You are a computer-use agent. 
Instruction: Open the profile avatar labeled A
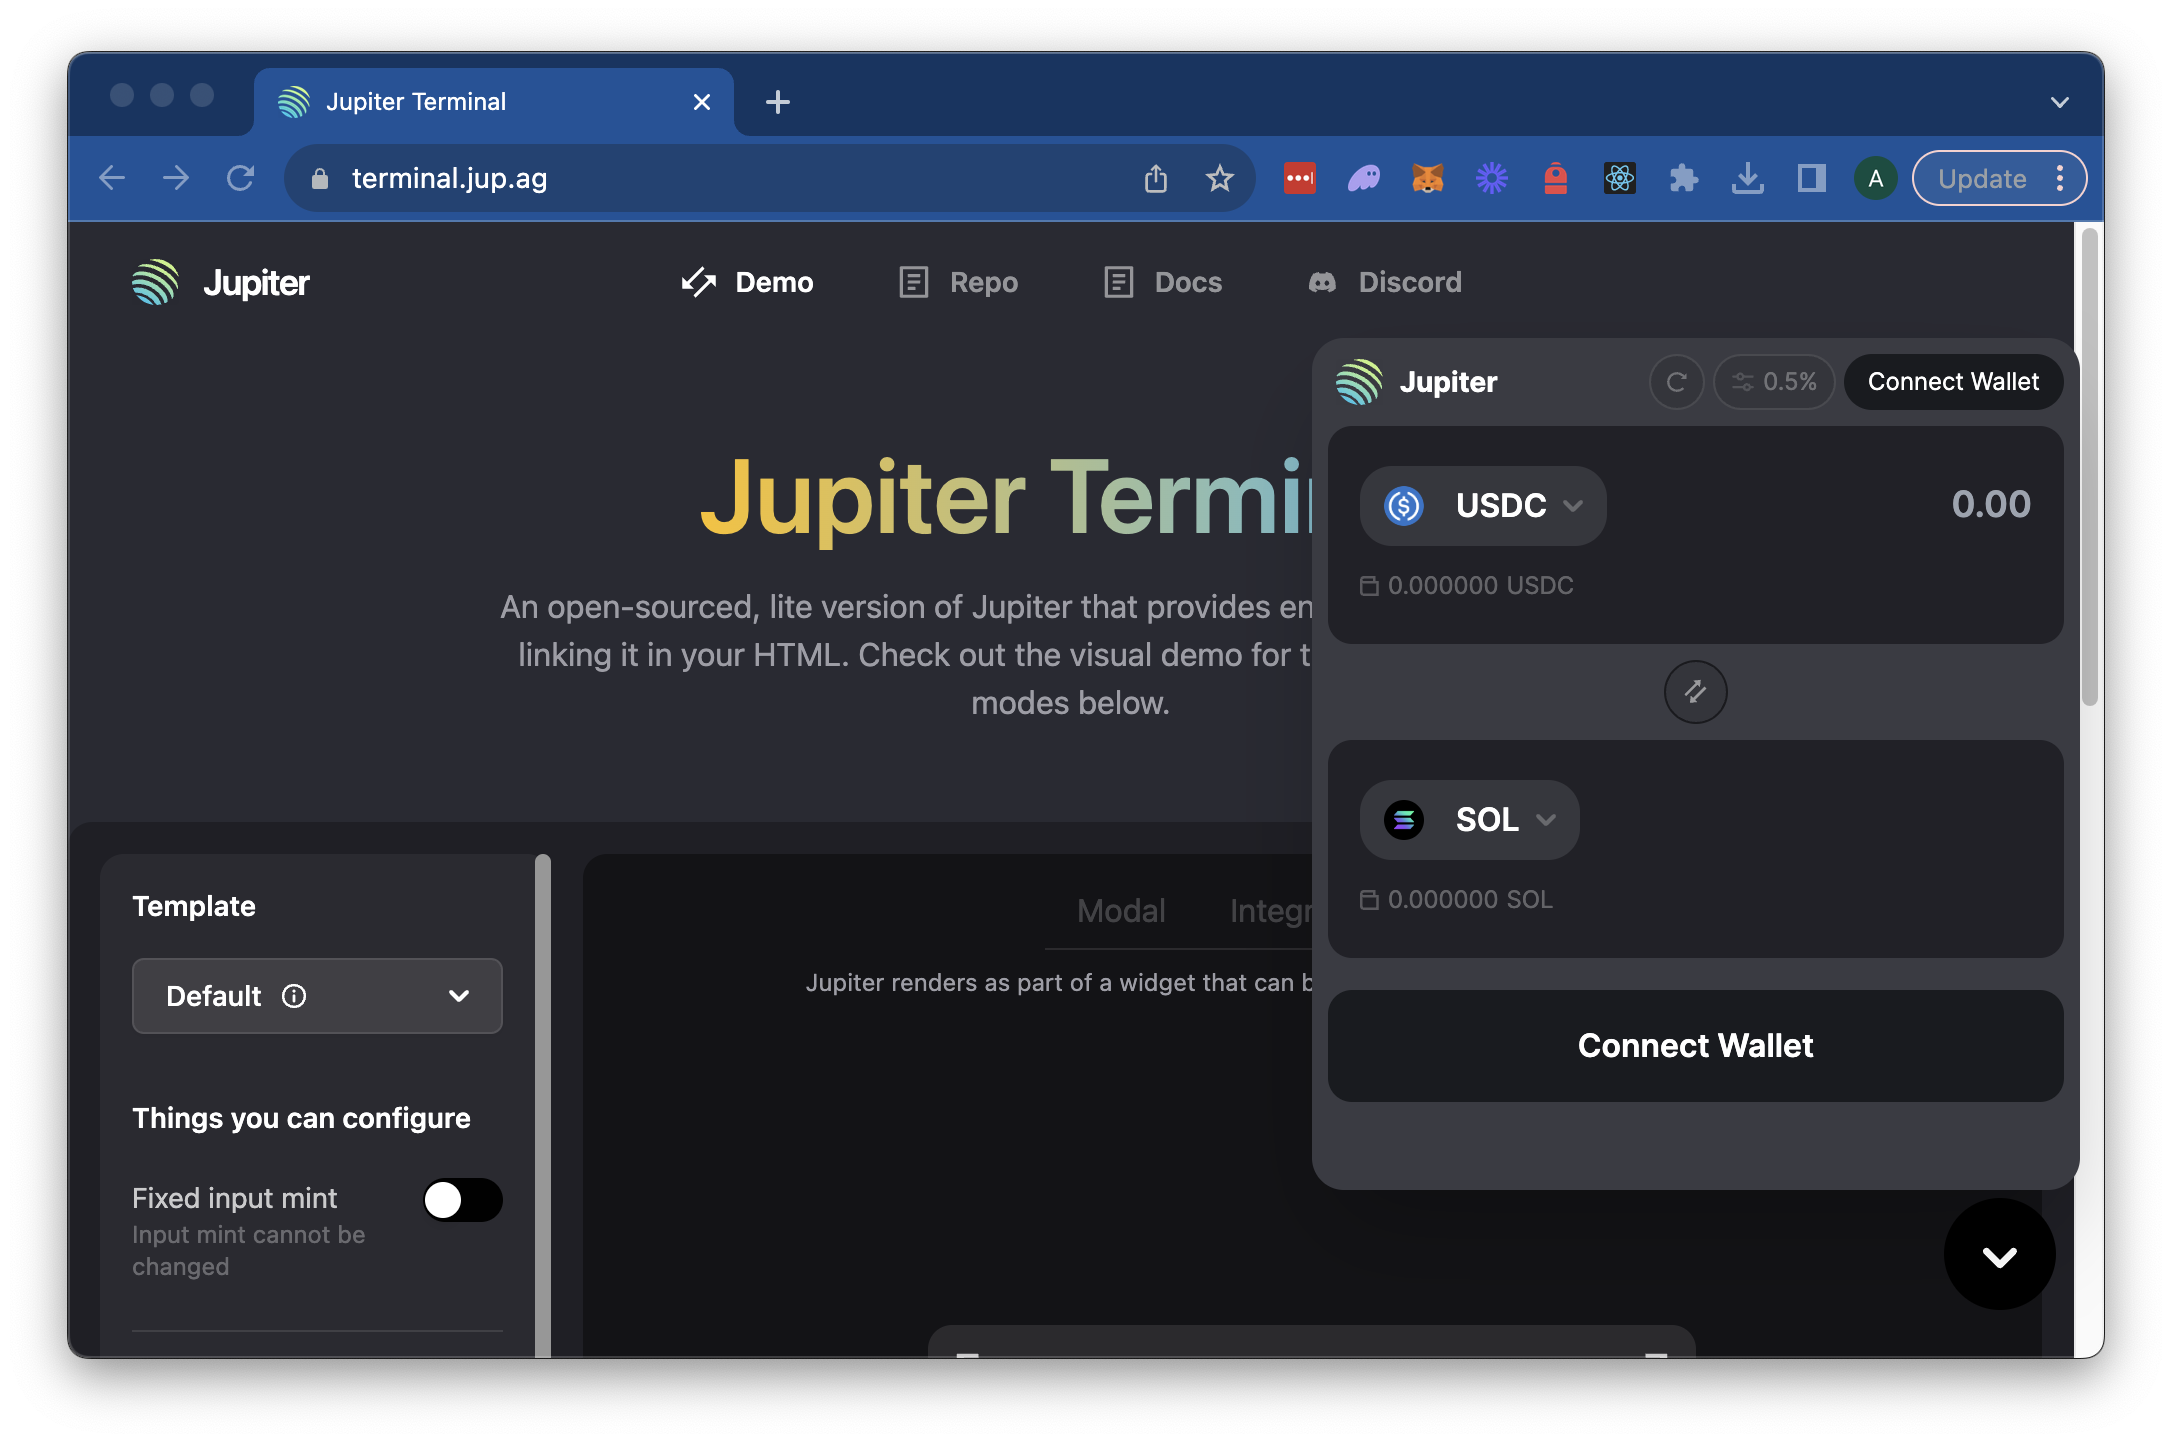click(x=1876, y=178)
